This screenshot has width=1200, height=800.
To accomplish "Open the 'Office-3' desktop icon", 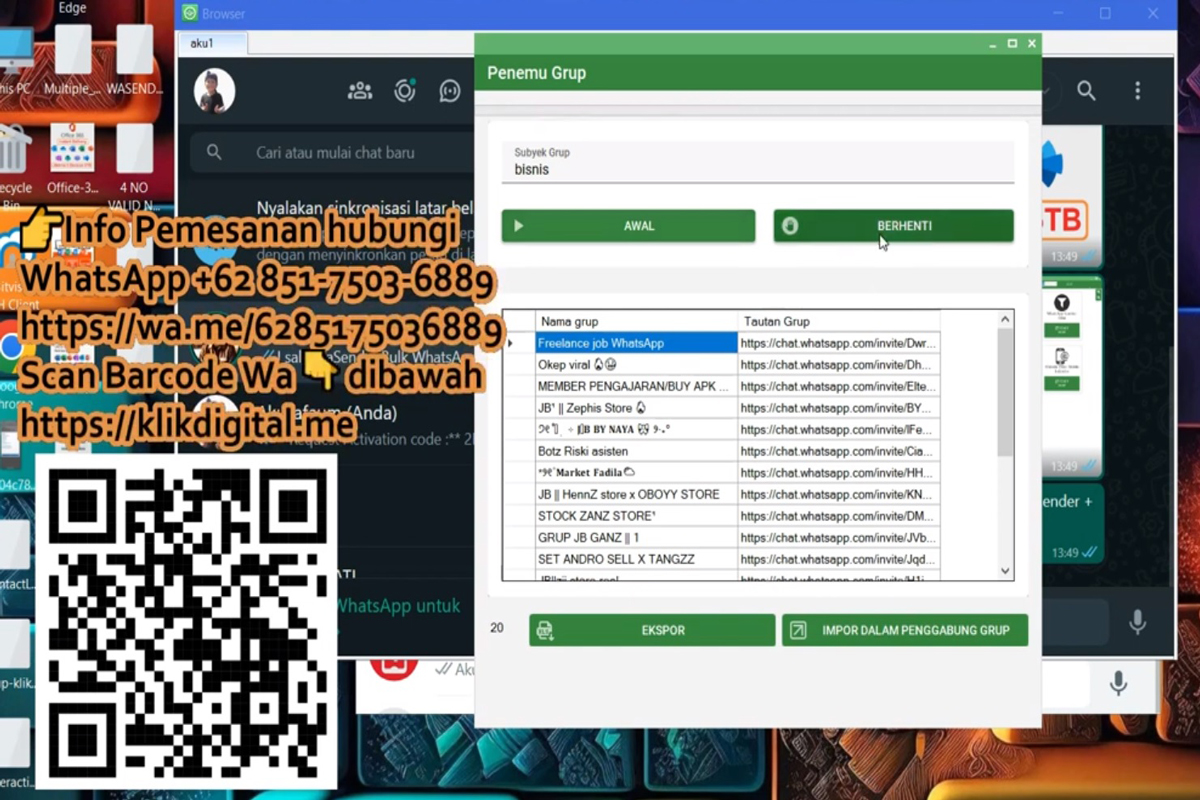I will click(73, 160).
